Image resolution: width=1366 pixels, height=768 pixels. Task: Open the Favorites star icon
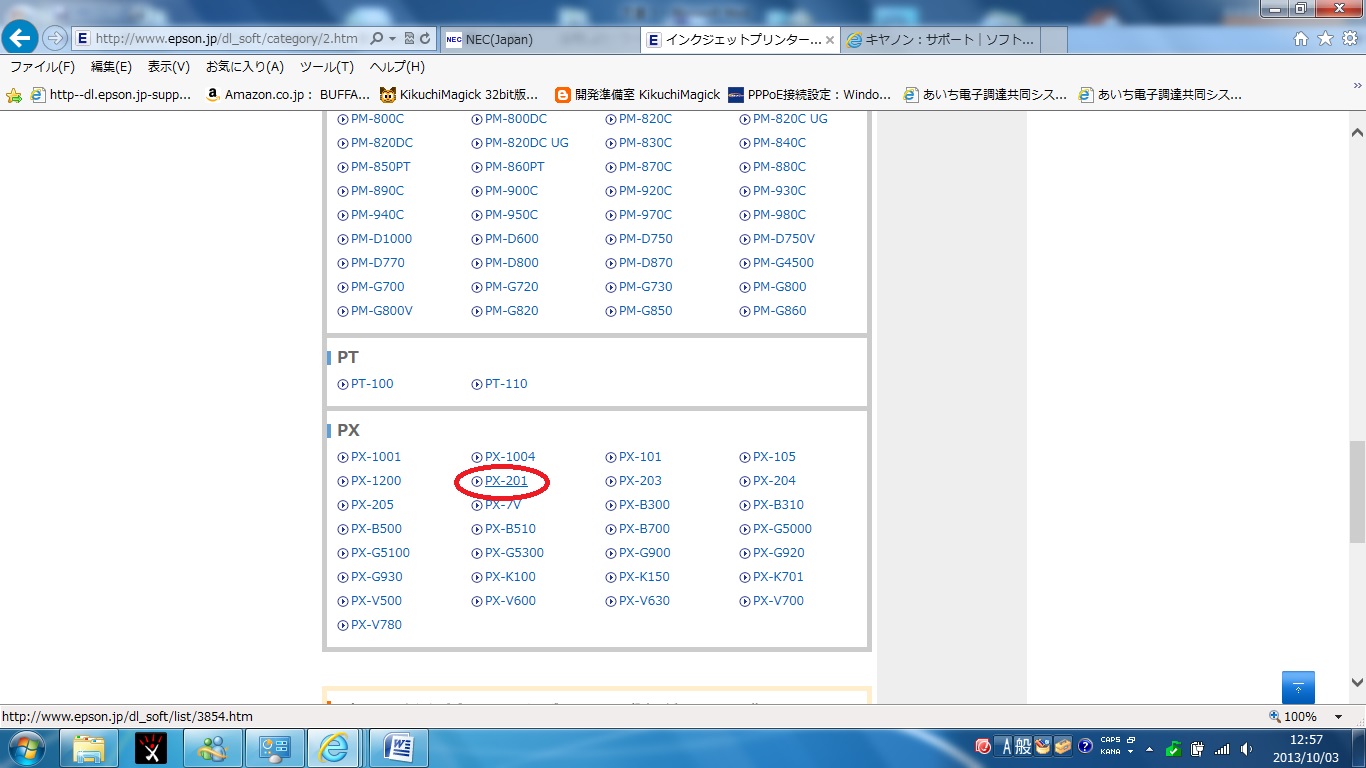point(1325,39)
